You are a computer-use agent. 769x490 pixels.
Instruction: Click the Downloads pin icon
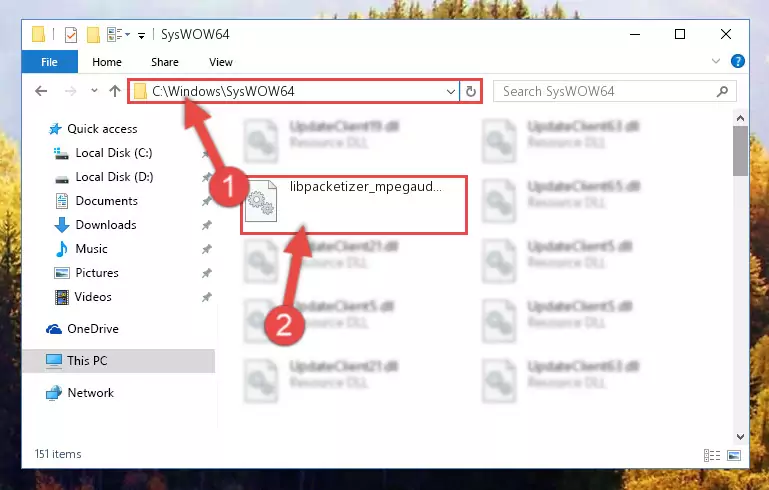click(206, 225)
